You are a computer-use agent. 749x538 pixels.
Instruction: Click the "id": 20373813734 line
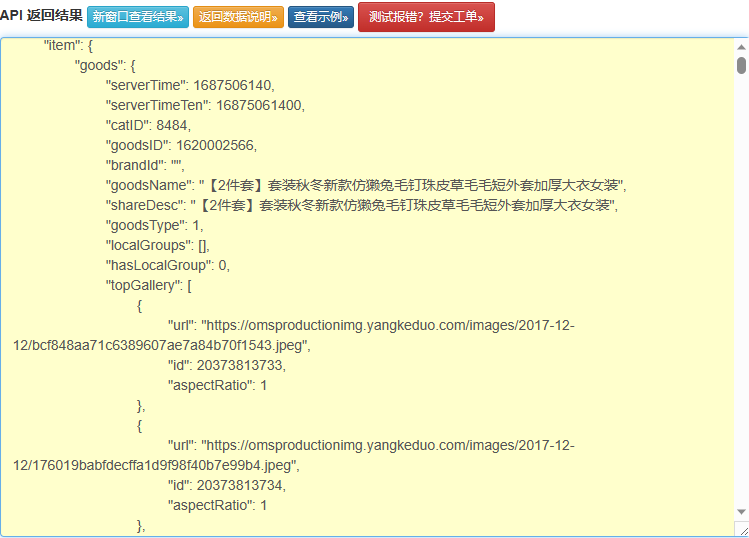click(x=227, y=485)
